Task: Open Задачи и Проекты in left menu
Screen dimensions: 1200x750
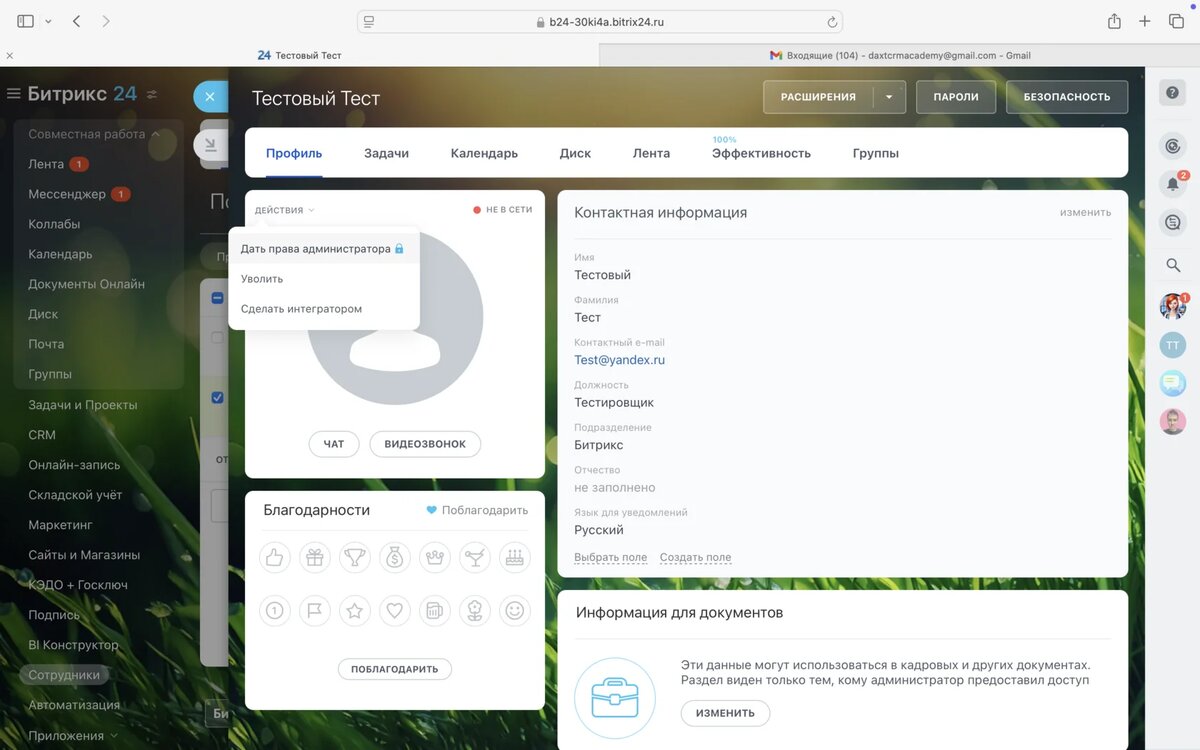Action: (x=83, y=405)
